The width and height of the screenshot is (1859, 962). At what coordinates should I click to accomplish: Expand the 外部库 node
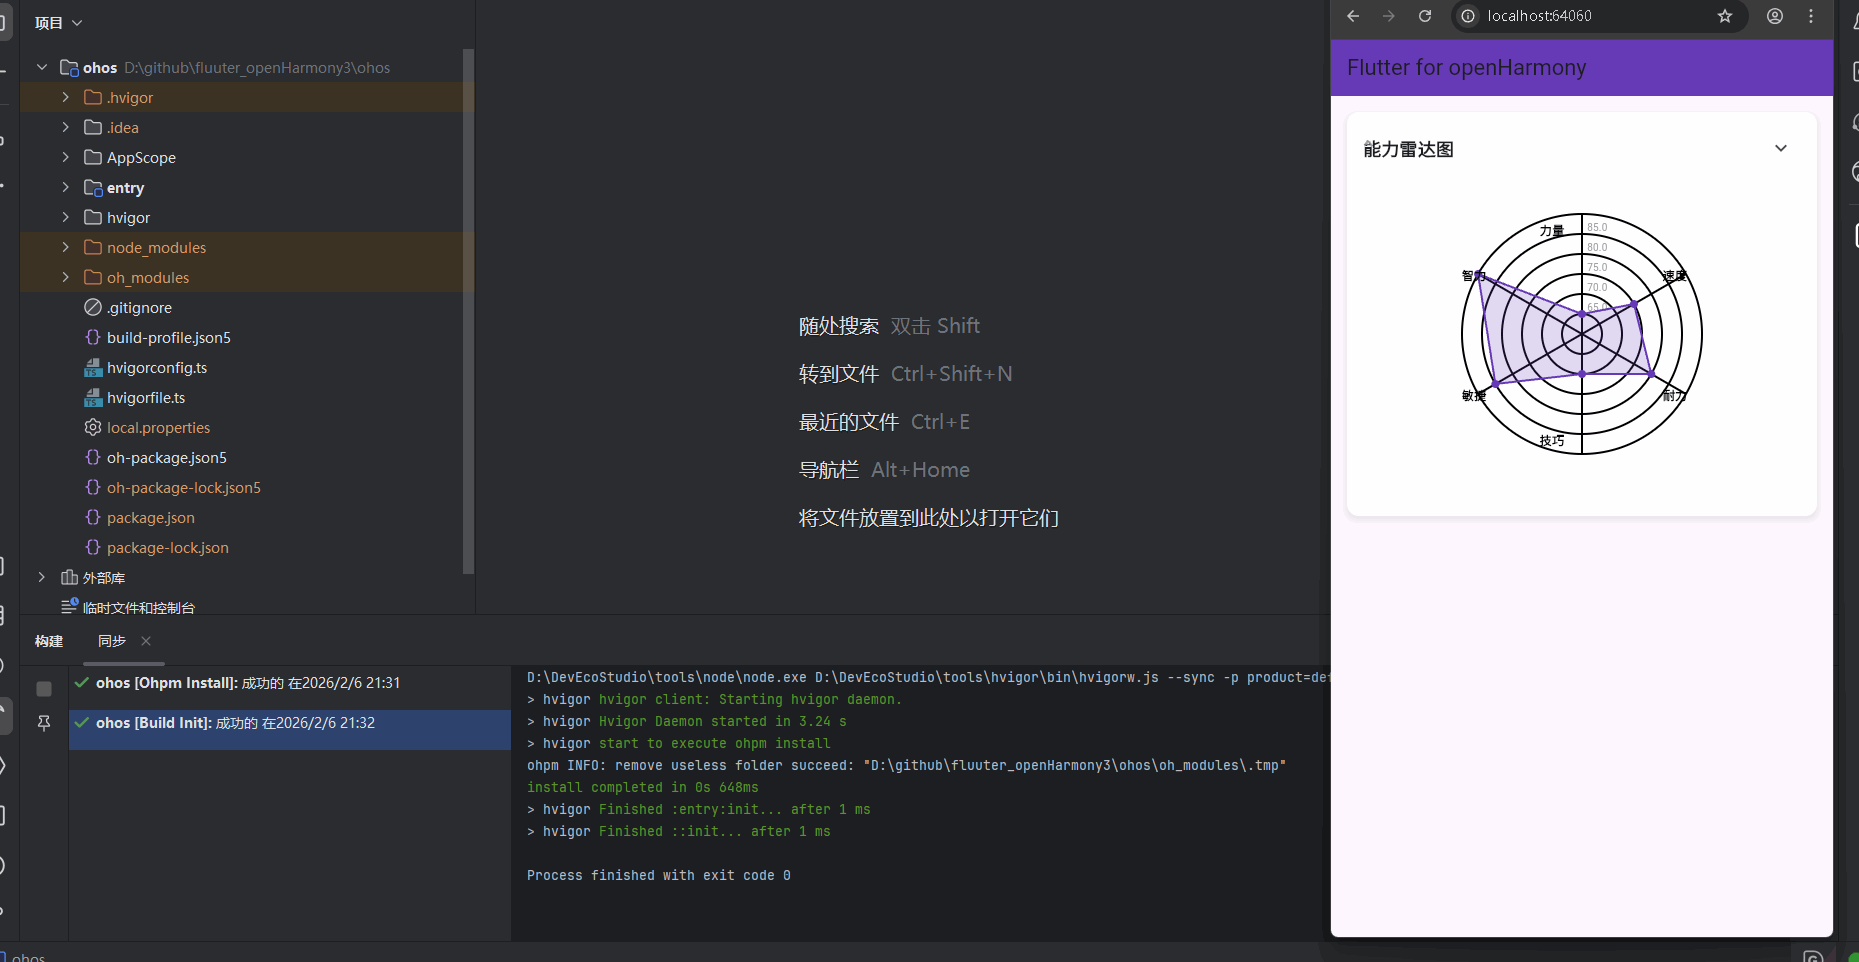pos(42,577)
